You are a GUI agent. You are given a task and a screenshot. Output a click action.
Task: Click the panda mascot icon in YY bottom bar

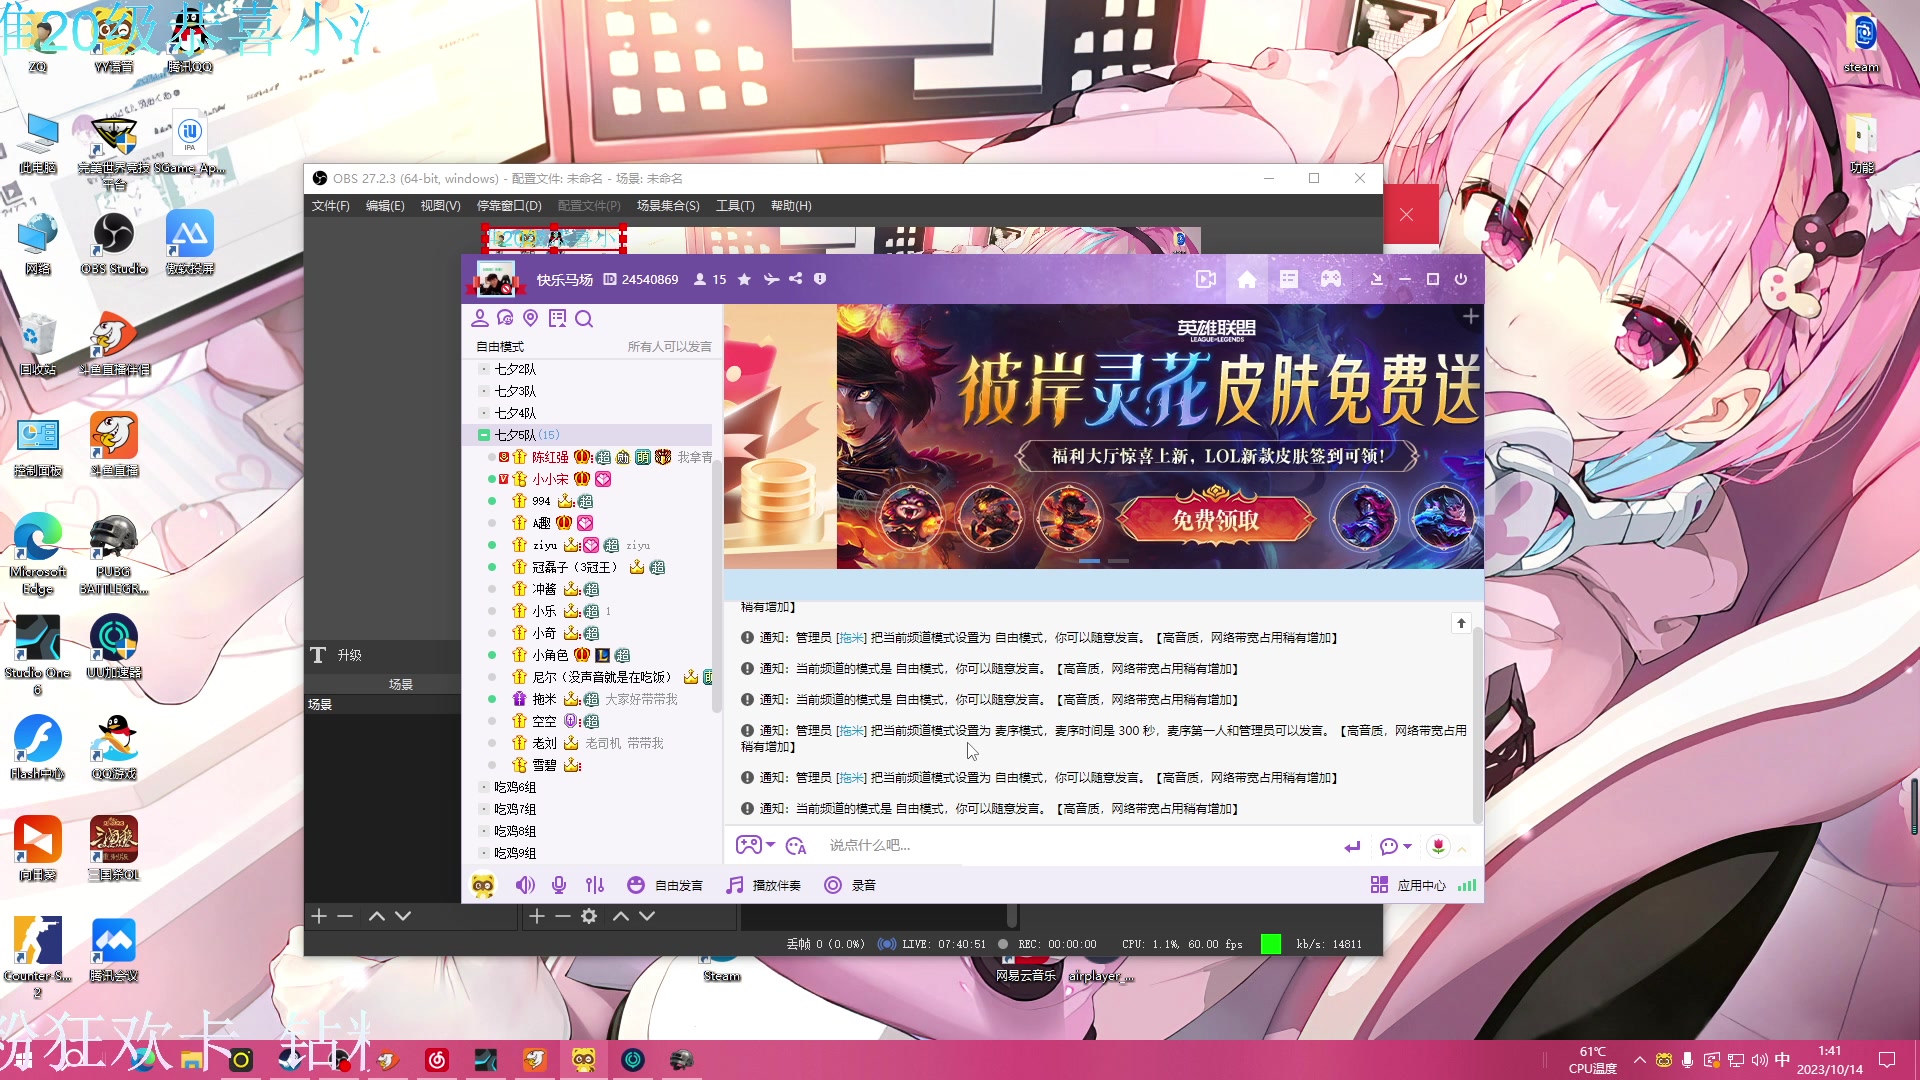pyautogui.click(x=483, y=885)
